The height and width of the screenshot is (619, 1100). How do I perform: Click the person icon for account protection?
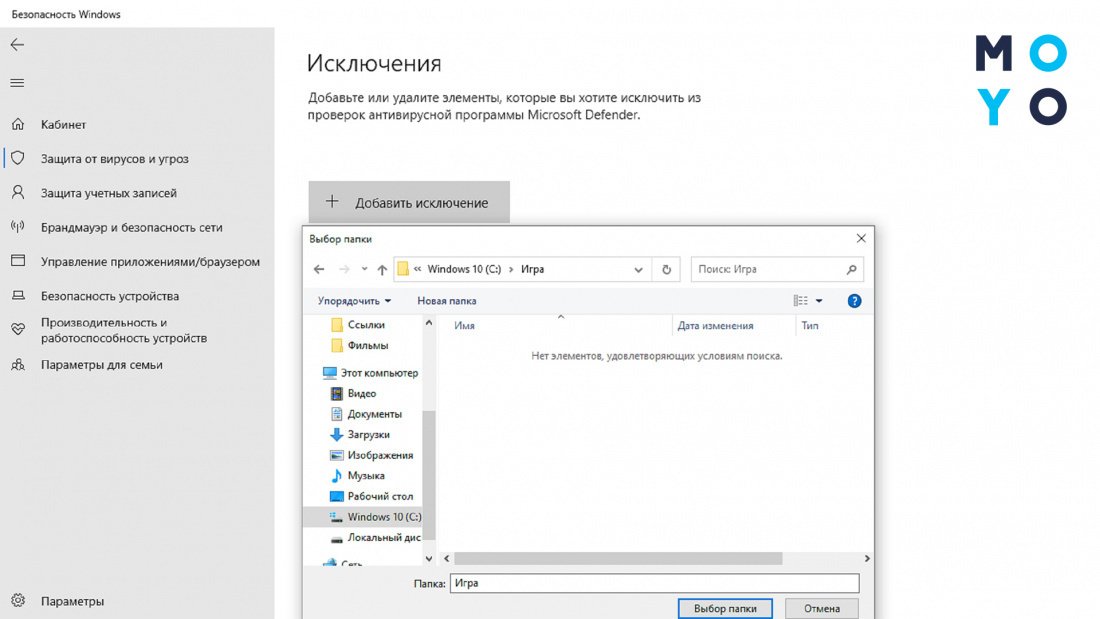pyautogui.click(x=18, y=192)
